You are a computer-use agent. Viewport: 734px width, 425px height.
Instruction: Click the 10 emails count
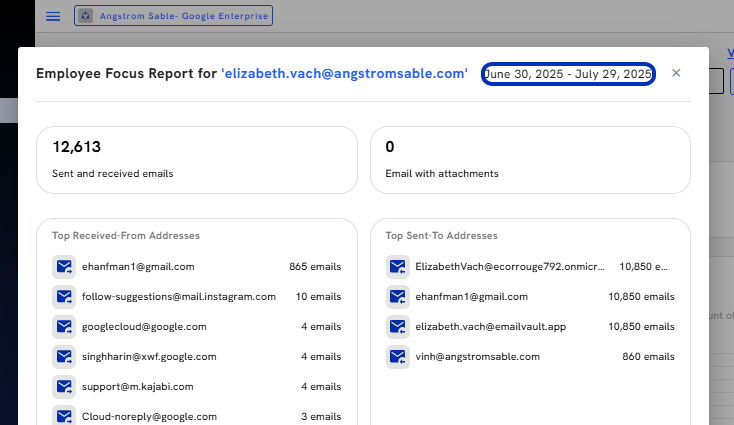[318, 297]
